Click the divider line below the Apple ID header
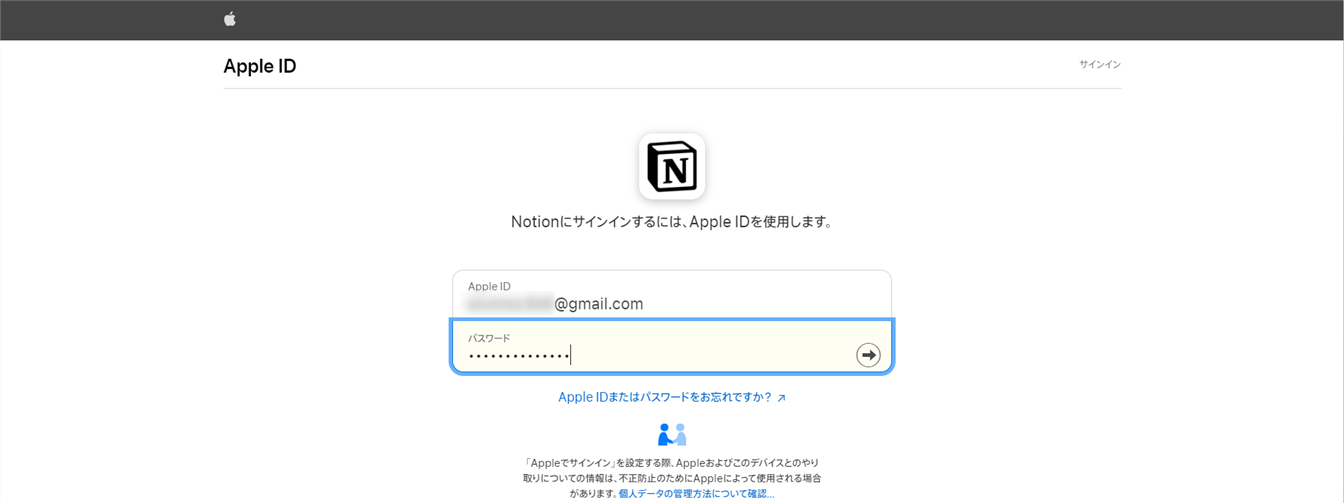The width and height of the screenshot is (1344, 503). point(672,88)
